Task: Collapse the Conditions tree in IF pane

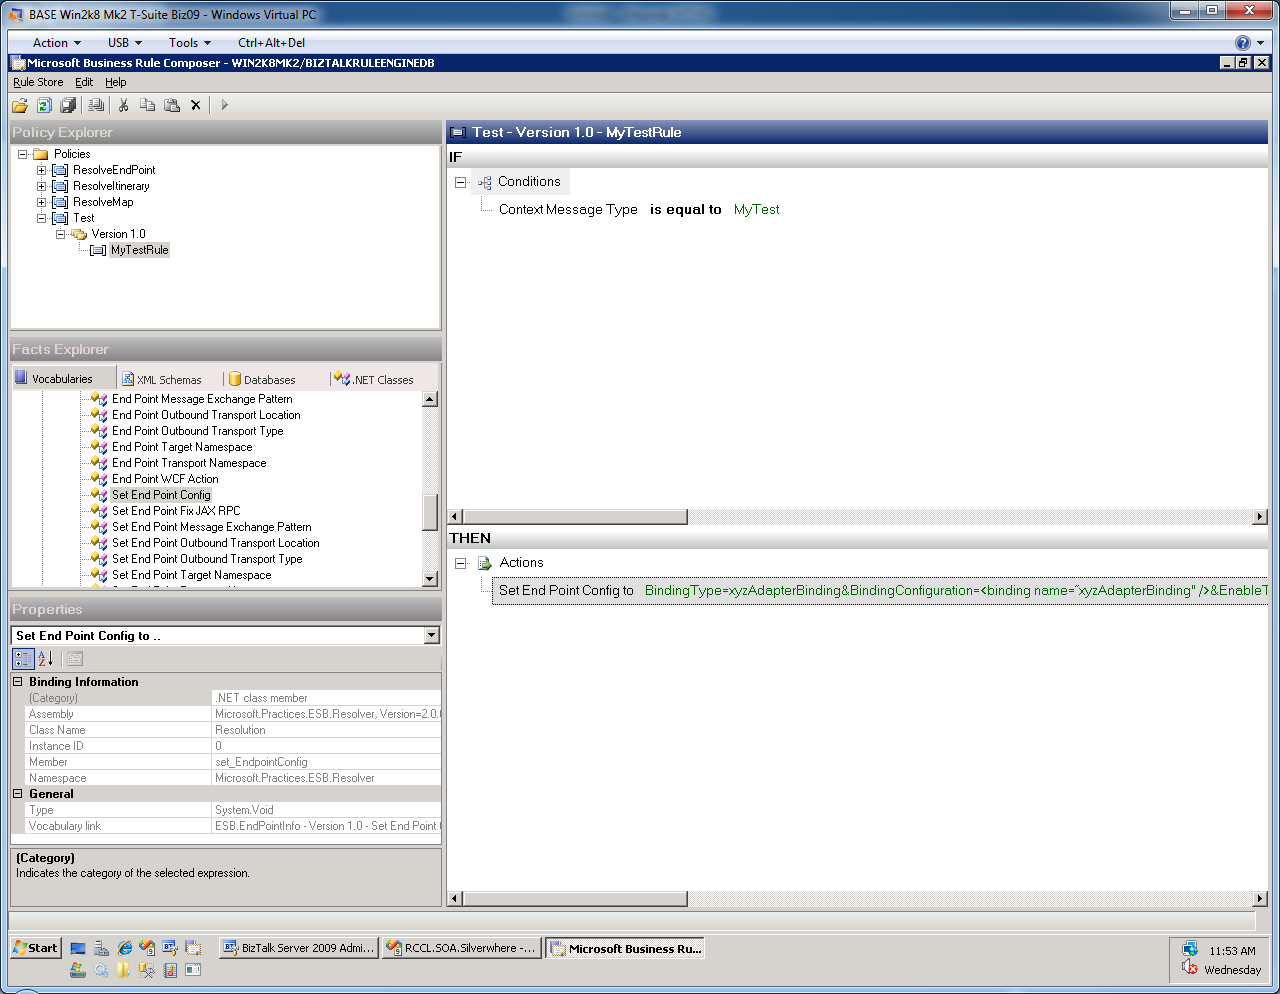Action: 460,182
